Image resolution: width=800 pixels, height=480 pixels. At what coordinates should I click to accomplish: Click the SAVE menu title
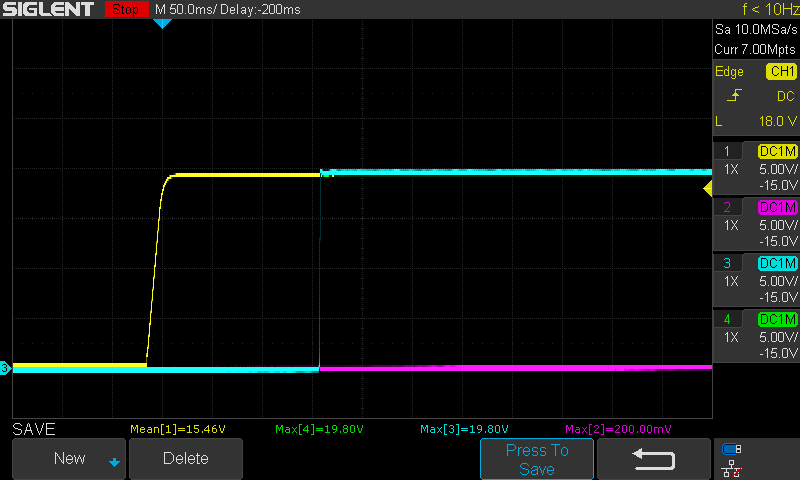pos(34,429)
